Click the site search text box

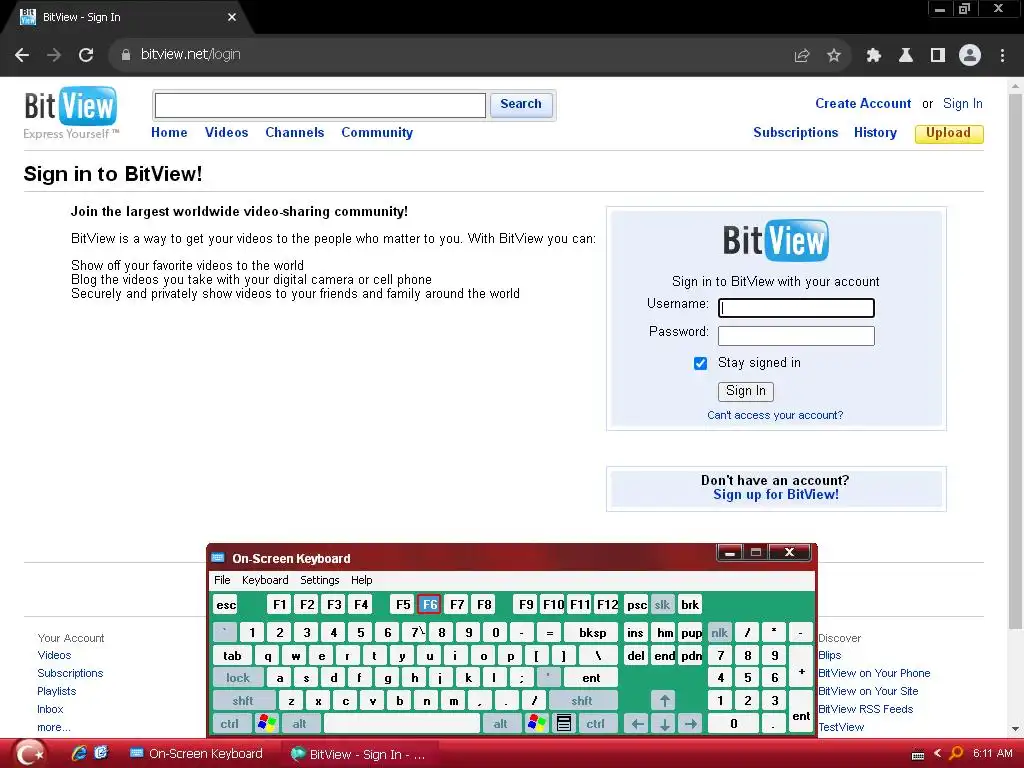tap(320, 106)
